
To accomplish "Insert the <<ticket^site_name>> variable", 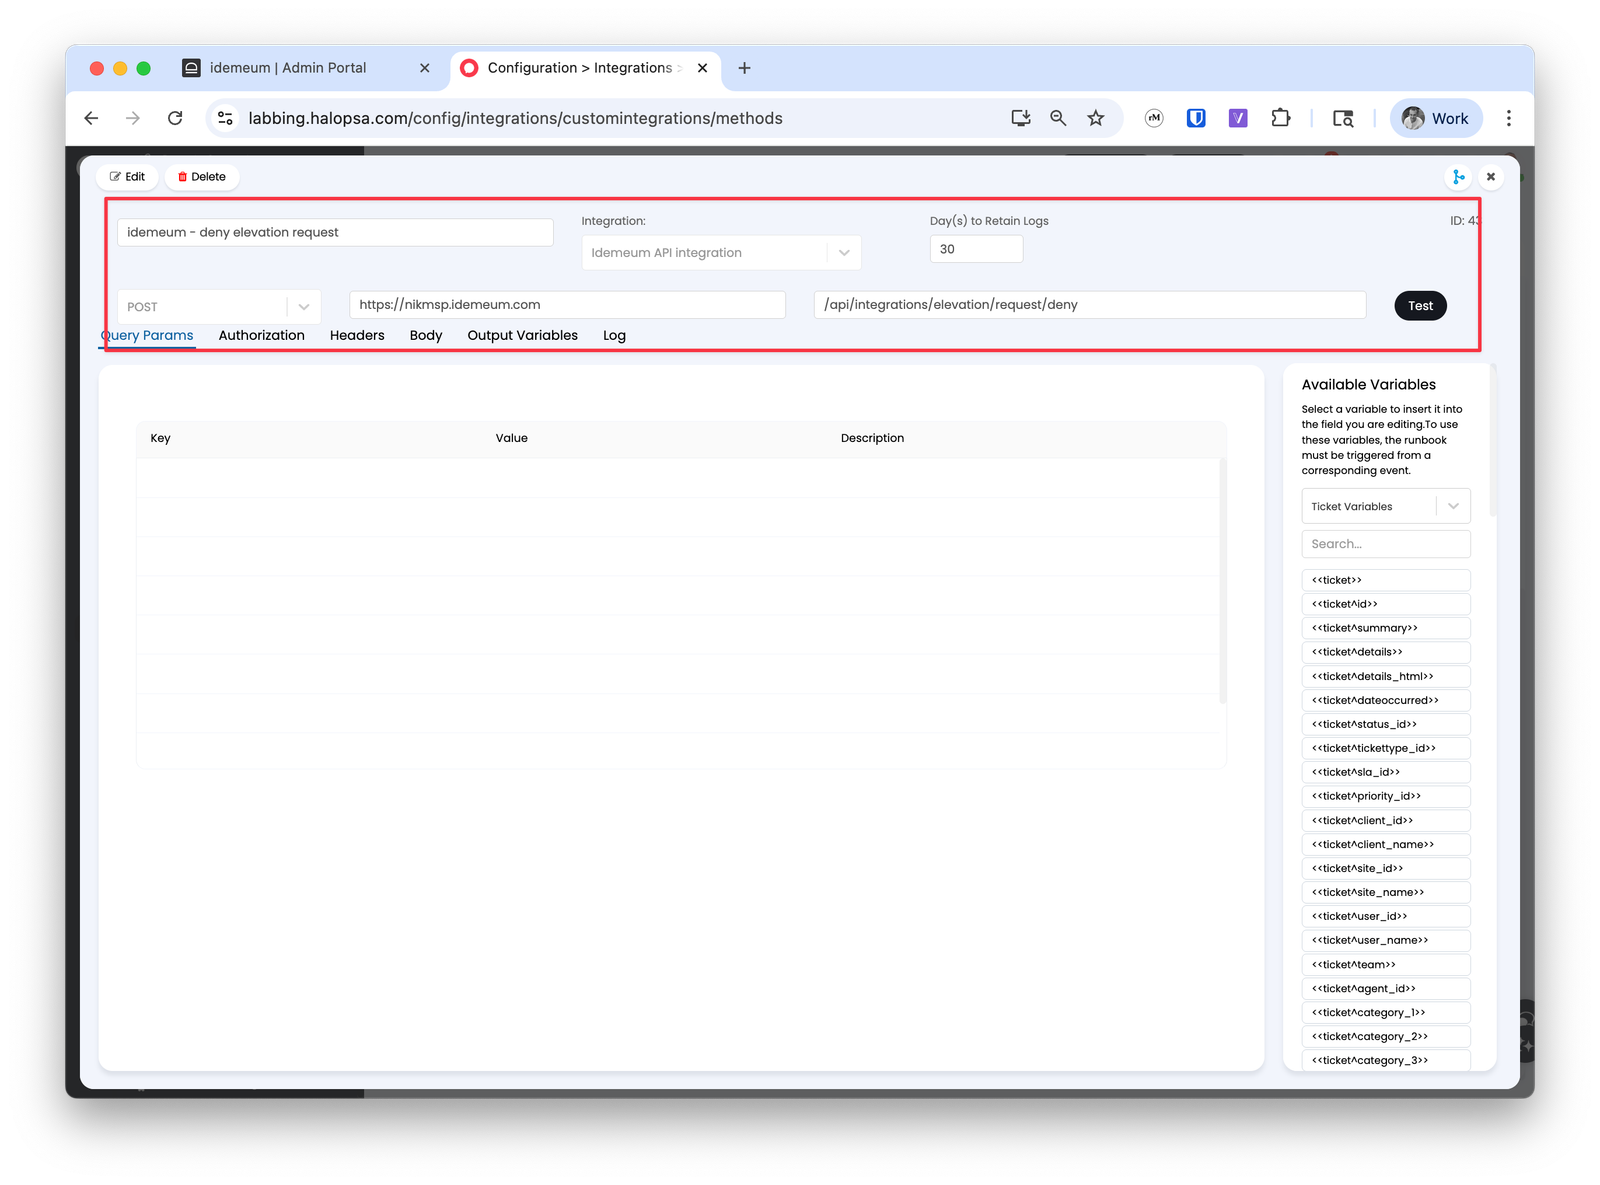I will (x=1386, y=892).
